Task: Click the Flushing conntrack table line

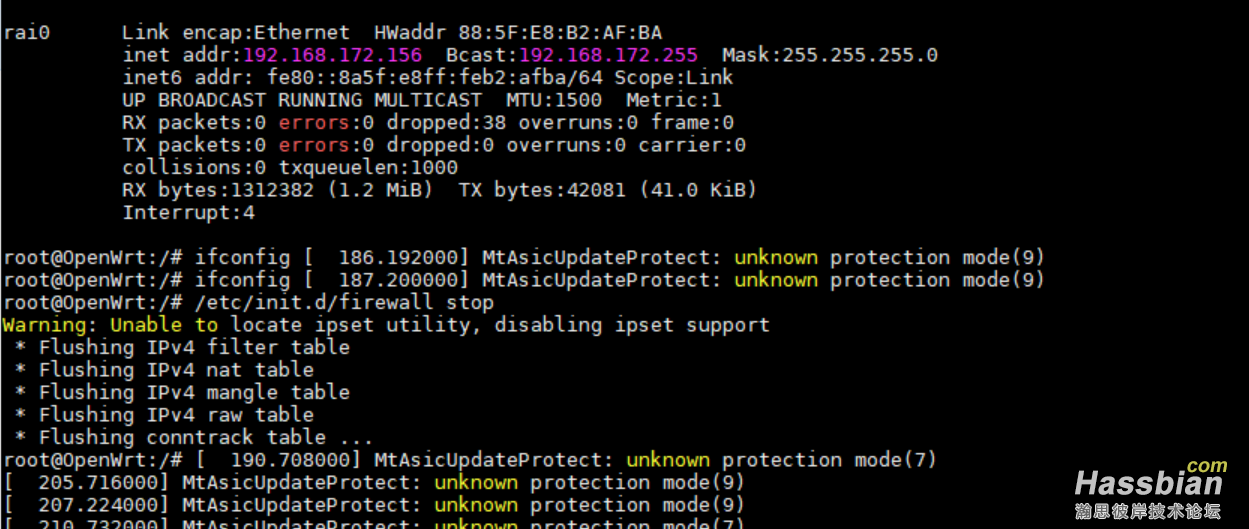Action: click(195, 437)
